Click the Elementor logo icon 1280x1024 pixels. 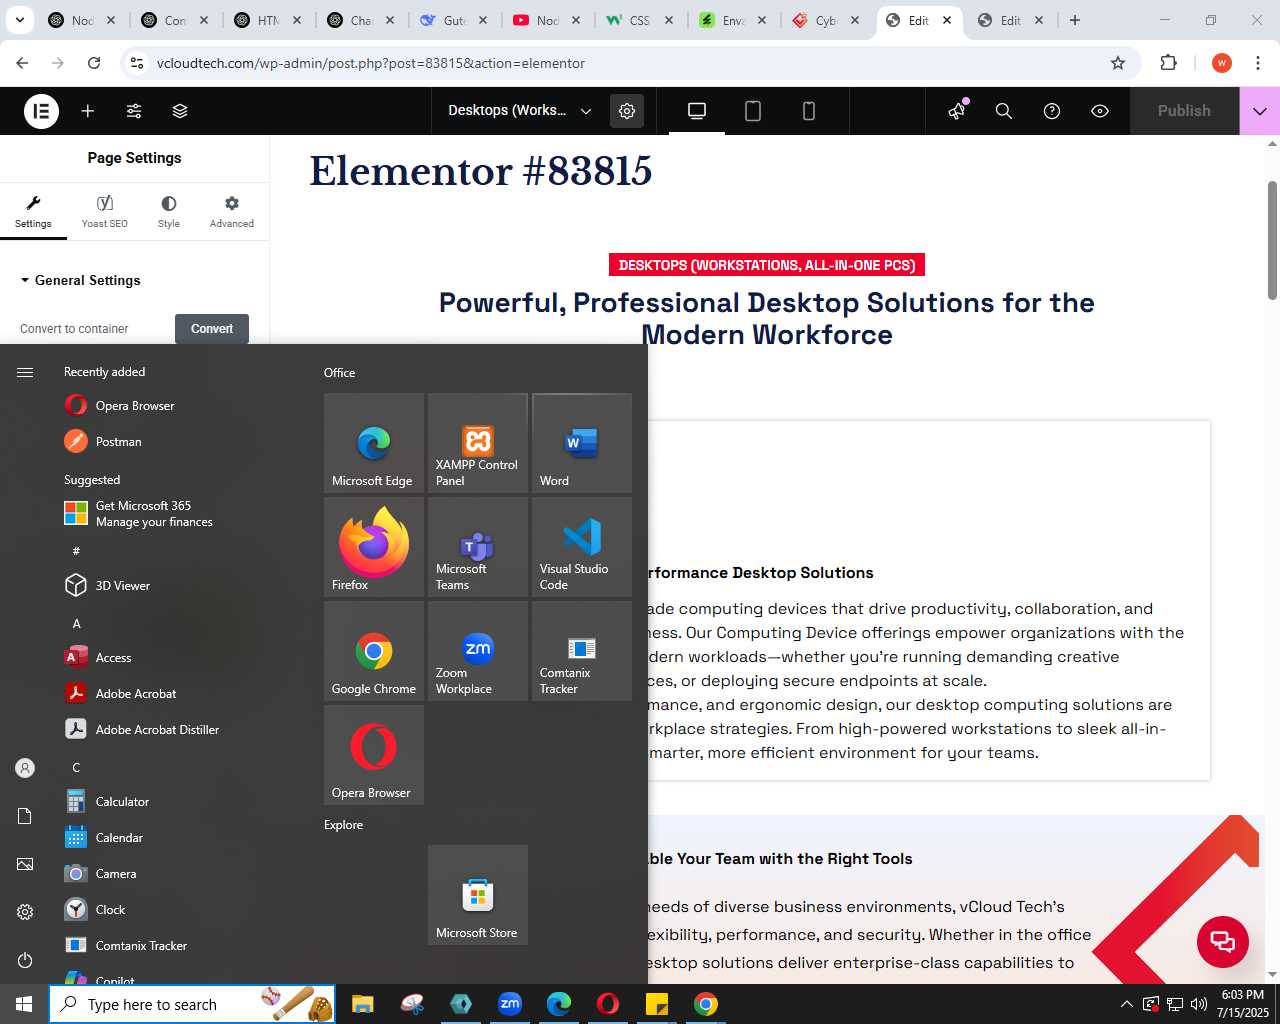[42, 111]
